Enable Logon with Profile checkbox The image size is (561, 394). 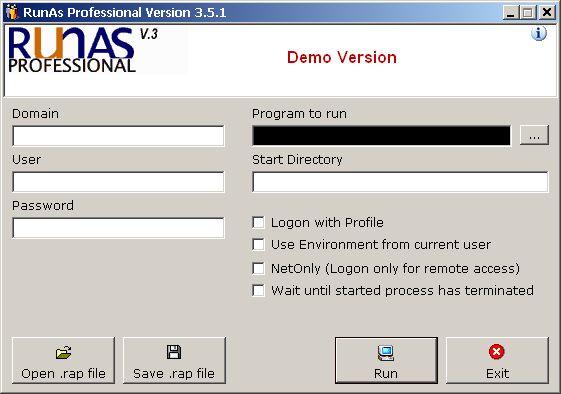pyautogui.click(x=258, y=223)
